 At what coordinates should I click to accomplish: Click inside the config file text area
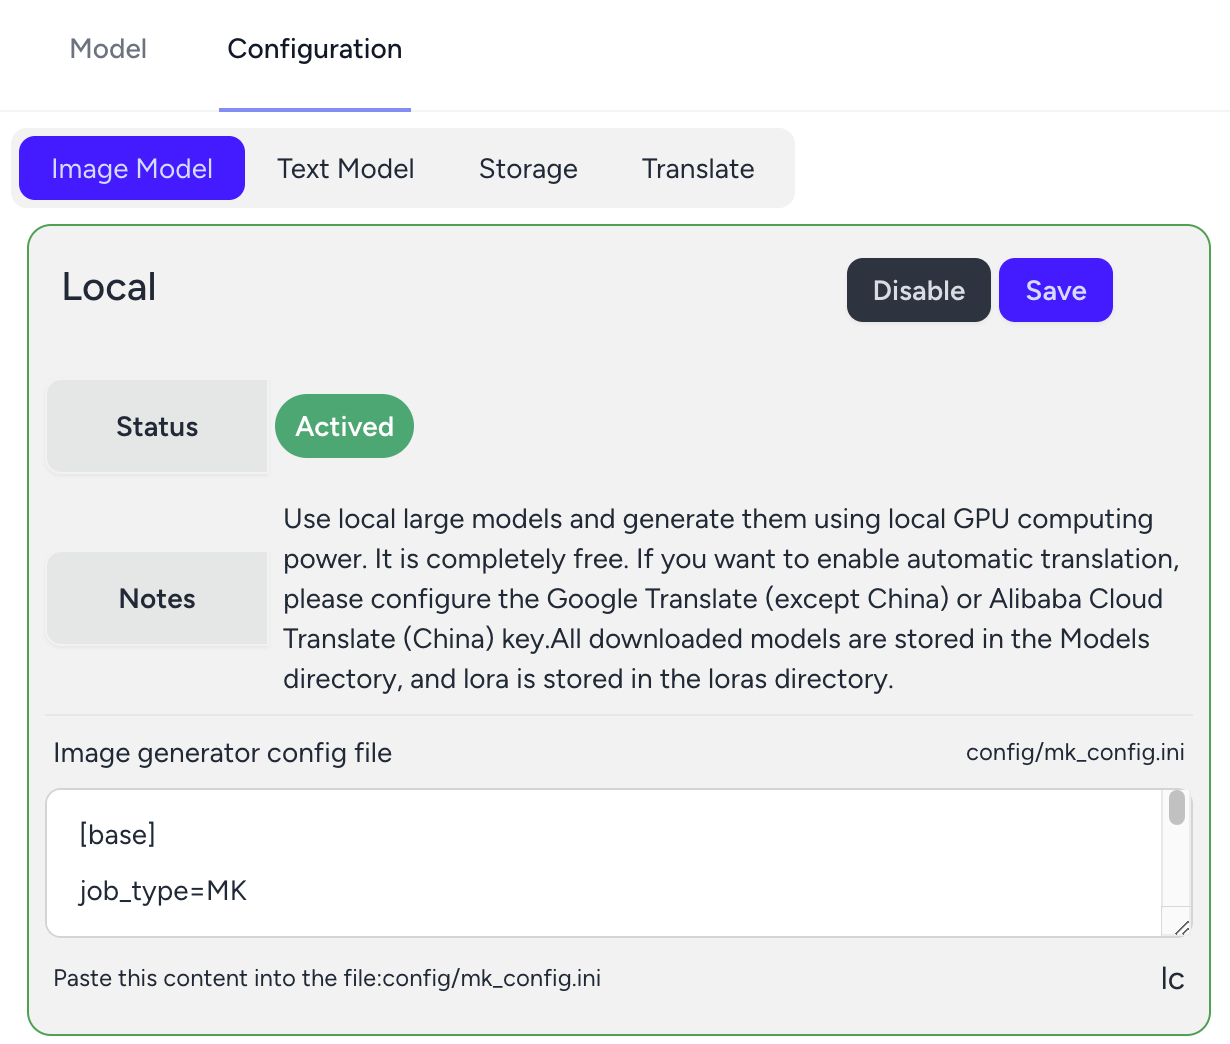point(604,863)
